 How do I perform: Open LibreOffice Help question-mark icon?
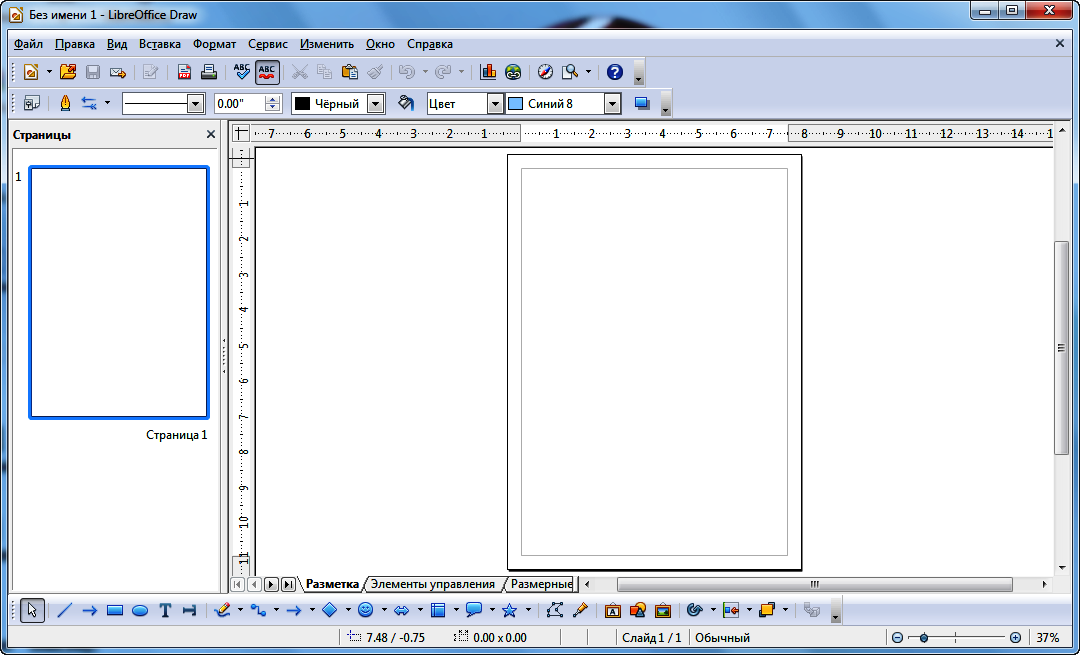615,72
